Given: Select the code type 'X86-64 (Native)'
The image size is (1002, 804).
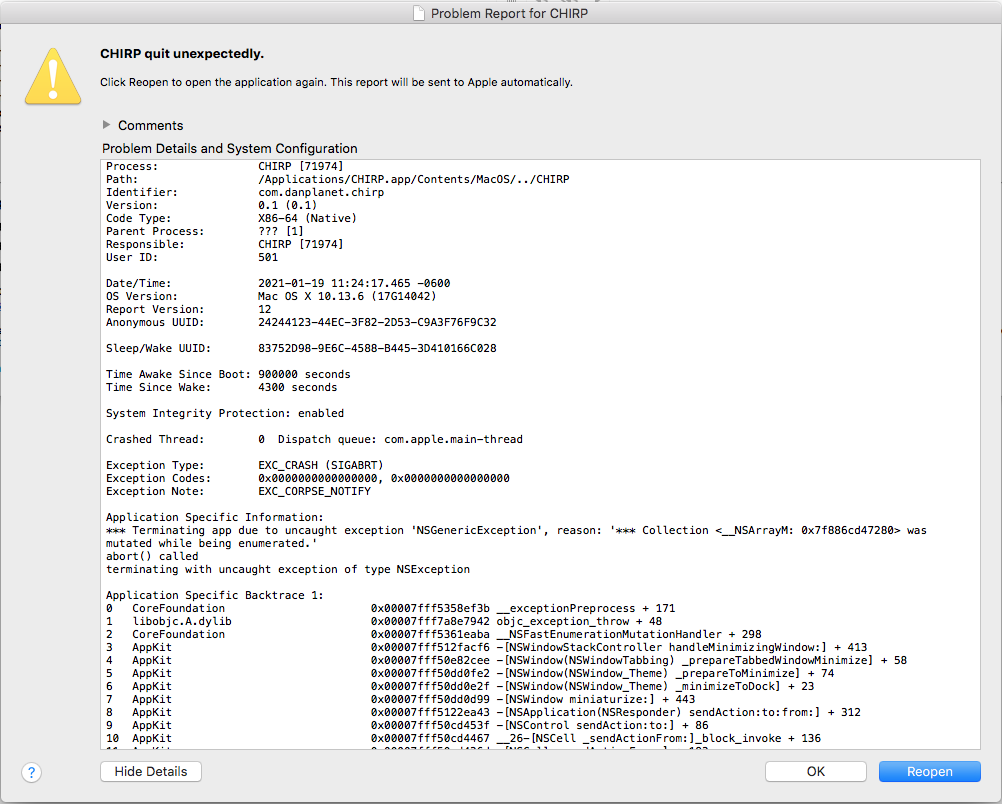Looking at the screenshot, I should pyautogui.click(x=307, y=219).
